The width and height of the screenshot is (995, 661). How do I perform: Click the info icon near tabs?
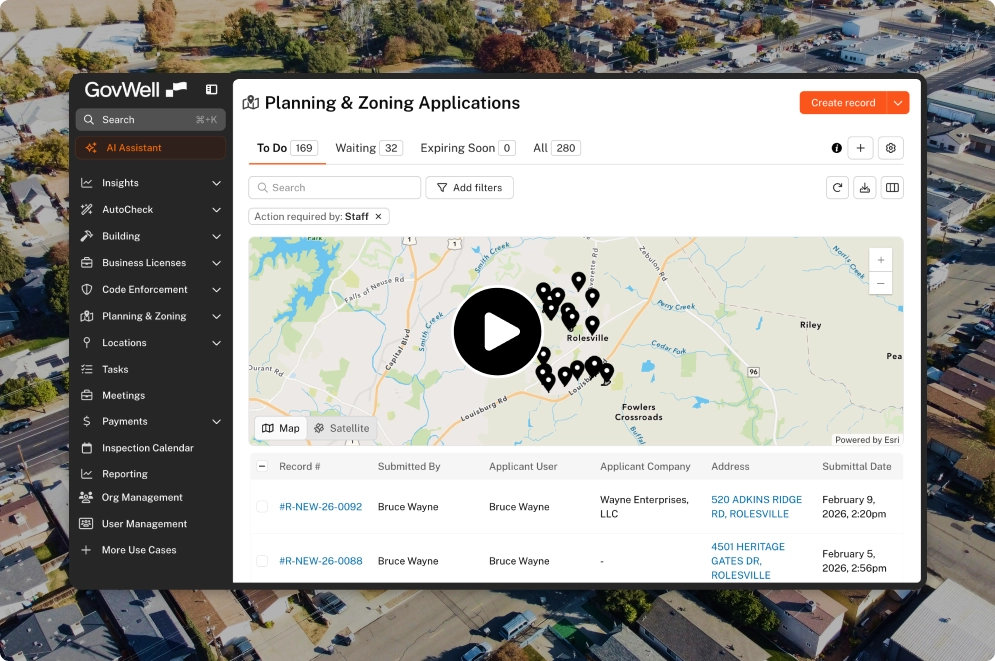(836, 148)
